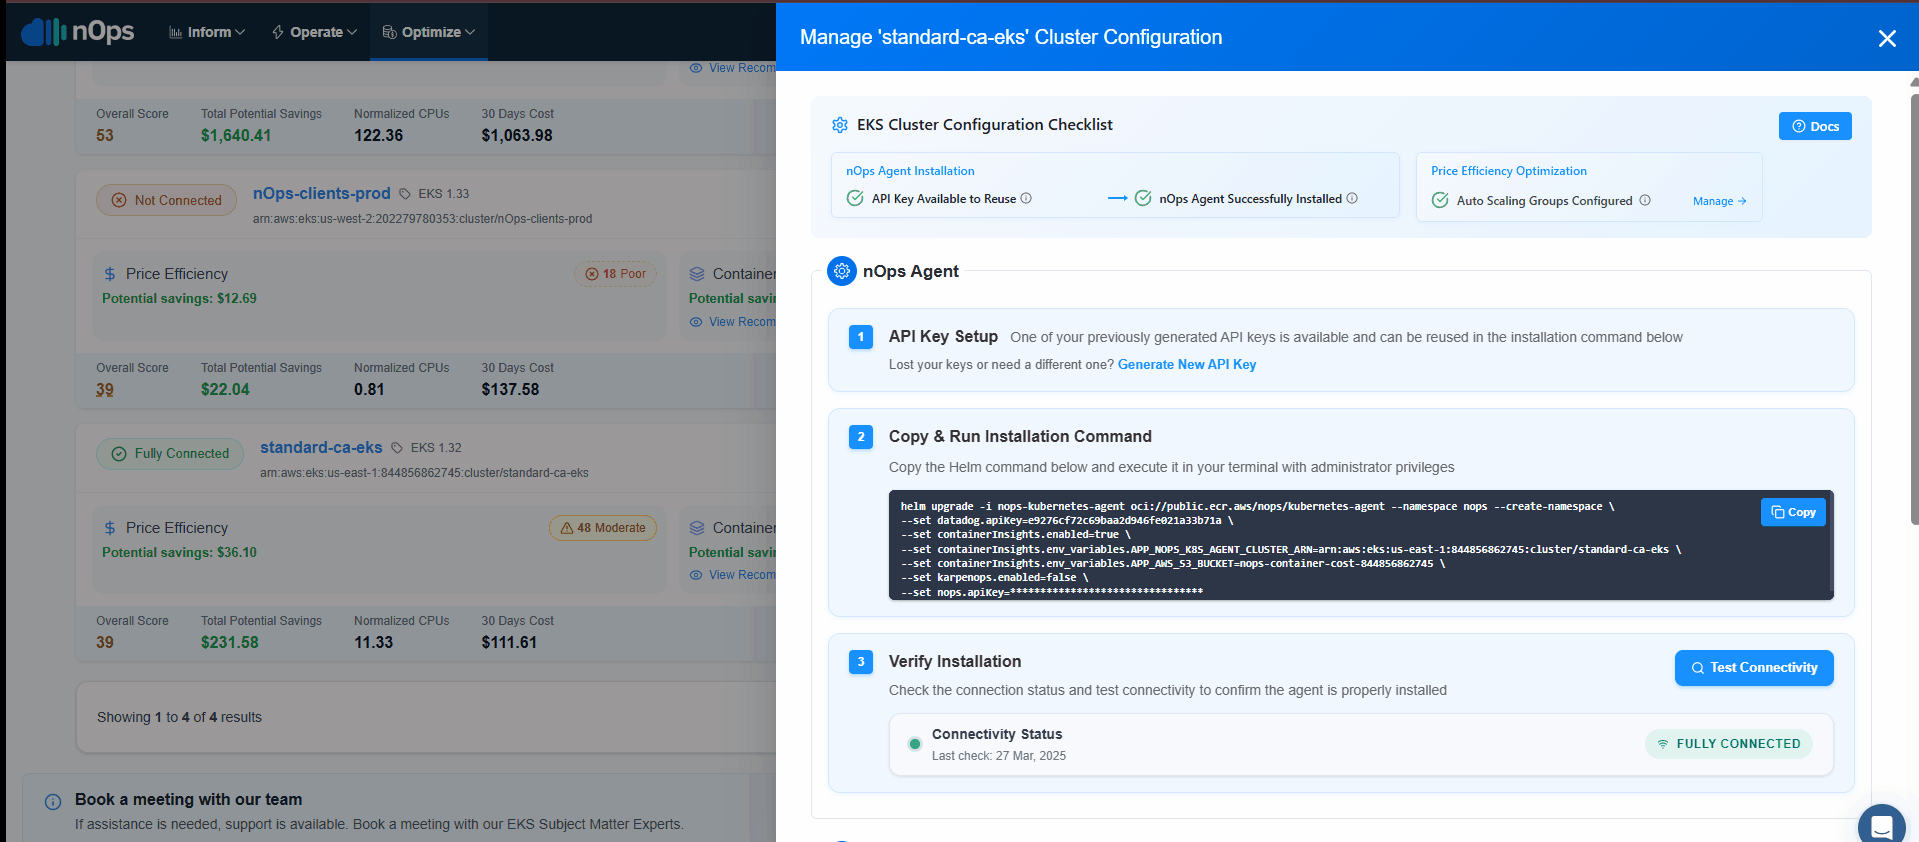Show info for Auto Scaling Groups Configured
The height and width of the screenshot is (842, 1919).
[1645, 200]
